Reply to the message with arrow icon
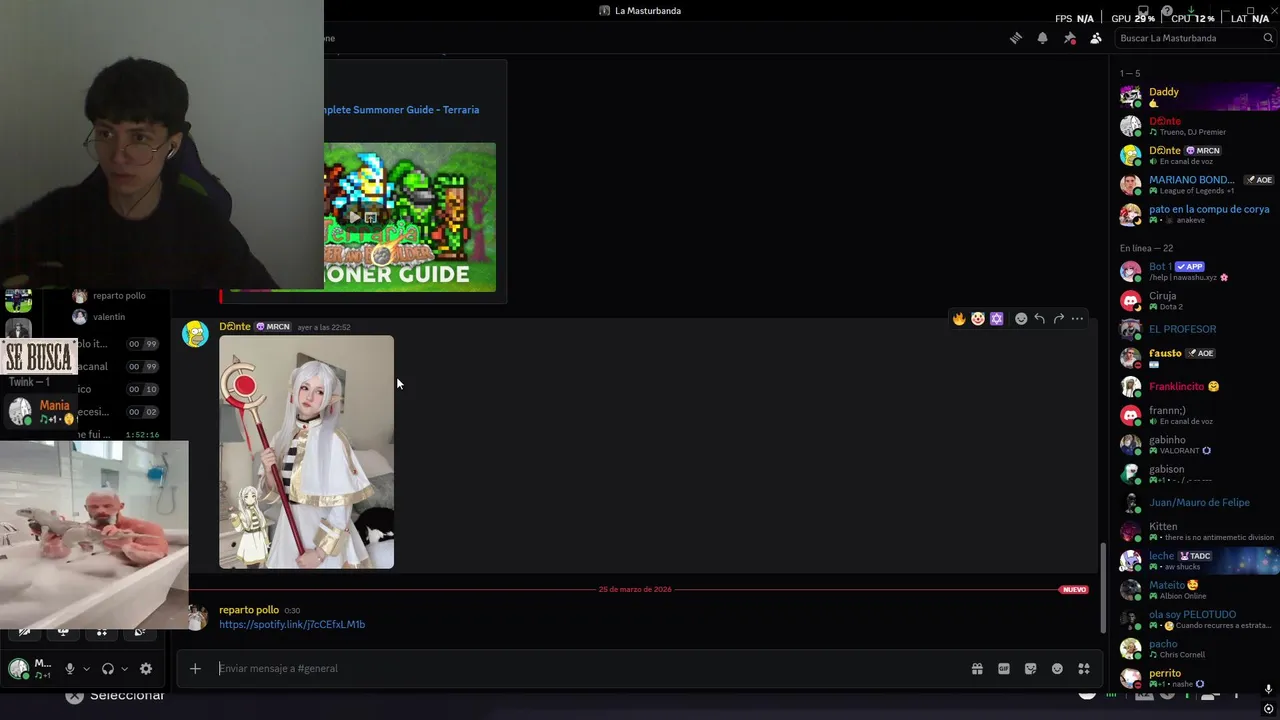 click(1040, 319)
